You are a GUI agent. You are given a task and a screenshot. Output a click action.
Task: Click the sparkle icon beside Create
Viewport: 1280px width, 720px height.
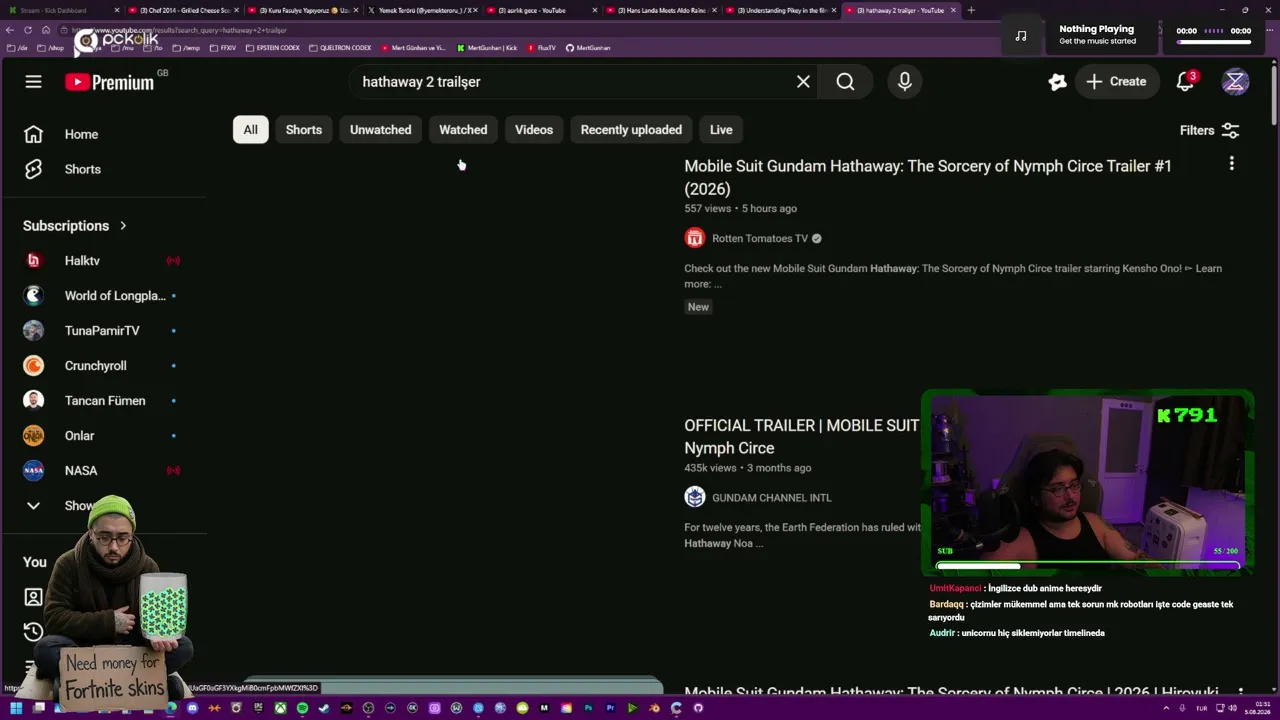pos(1057,82)
